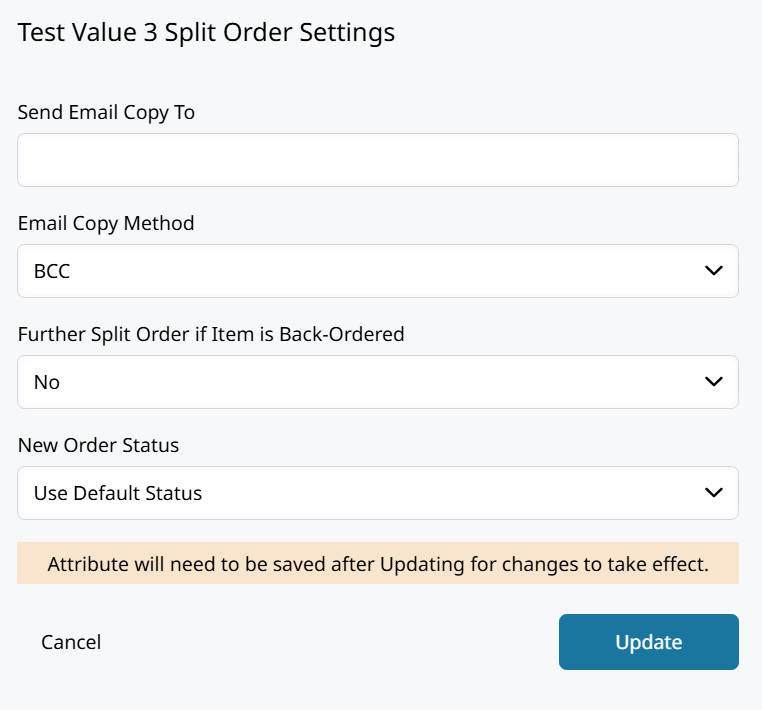
Task: Click the word "Update" on the blue button
Action: coord(648,642)
